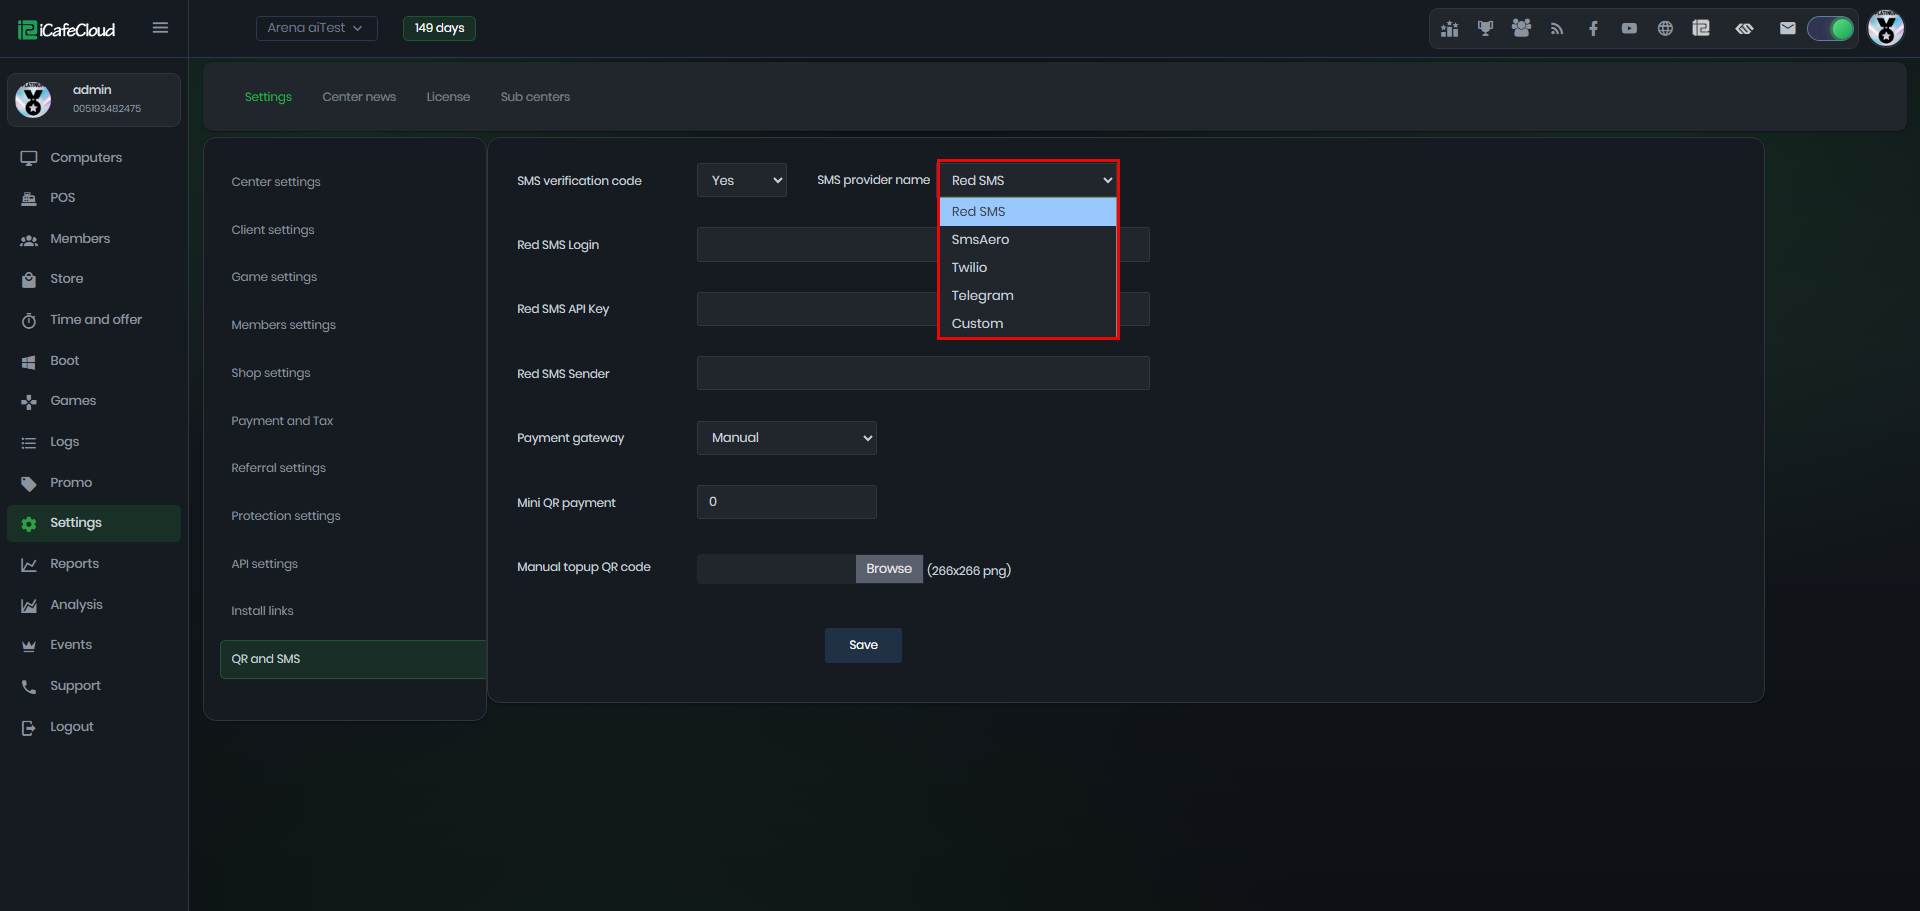
Task: Select Settings in the sidebar
Action: (94, 523)
